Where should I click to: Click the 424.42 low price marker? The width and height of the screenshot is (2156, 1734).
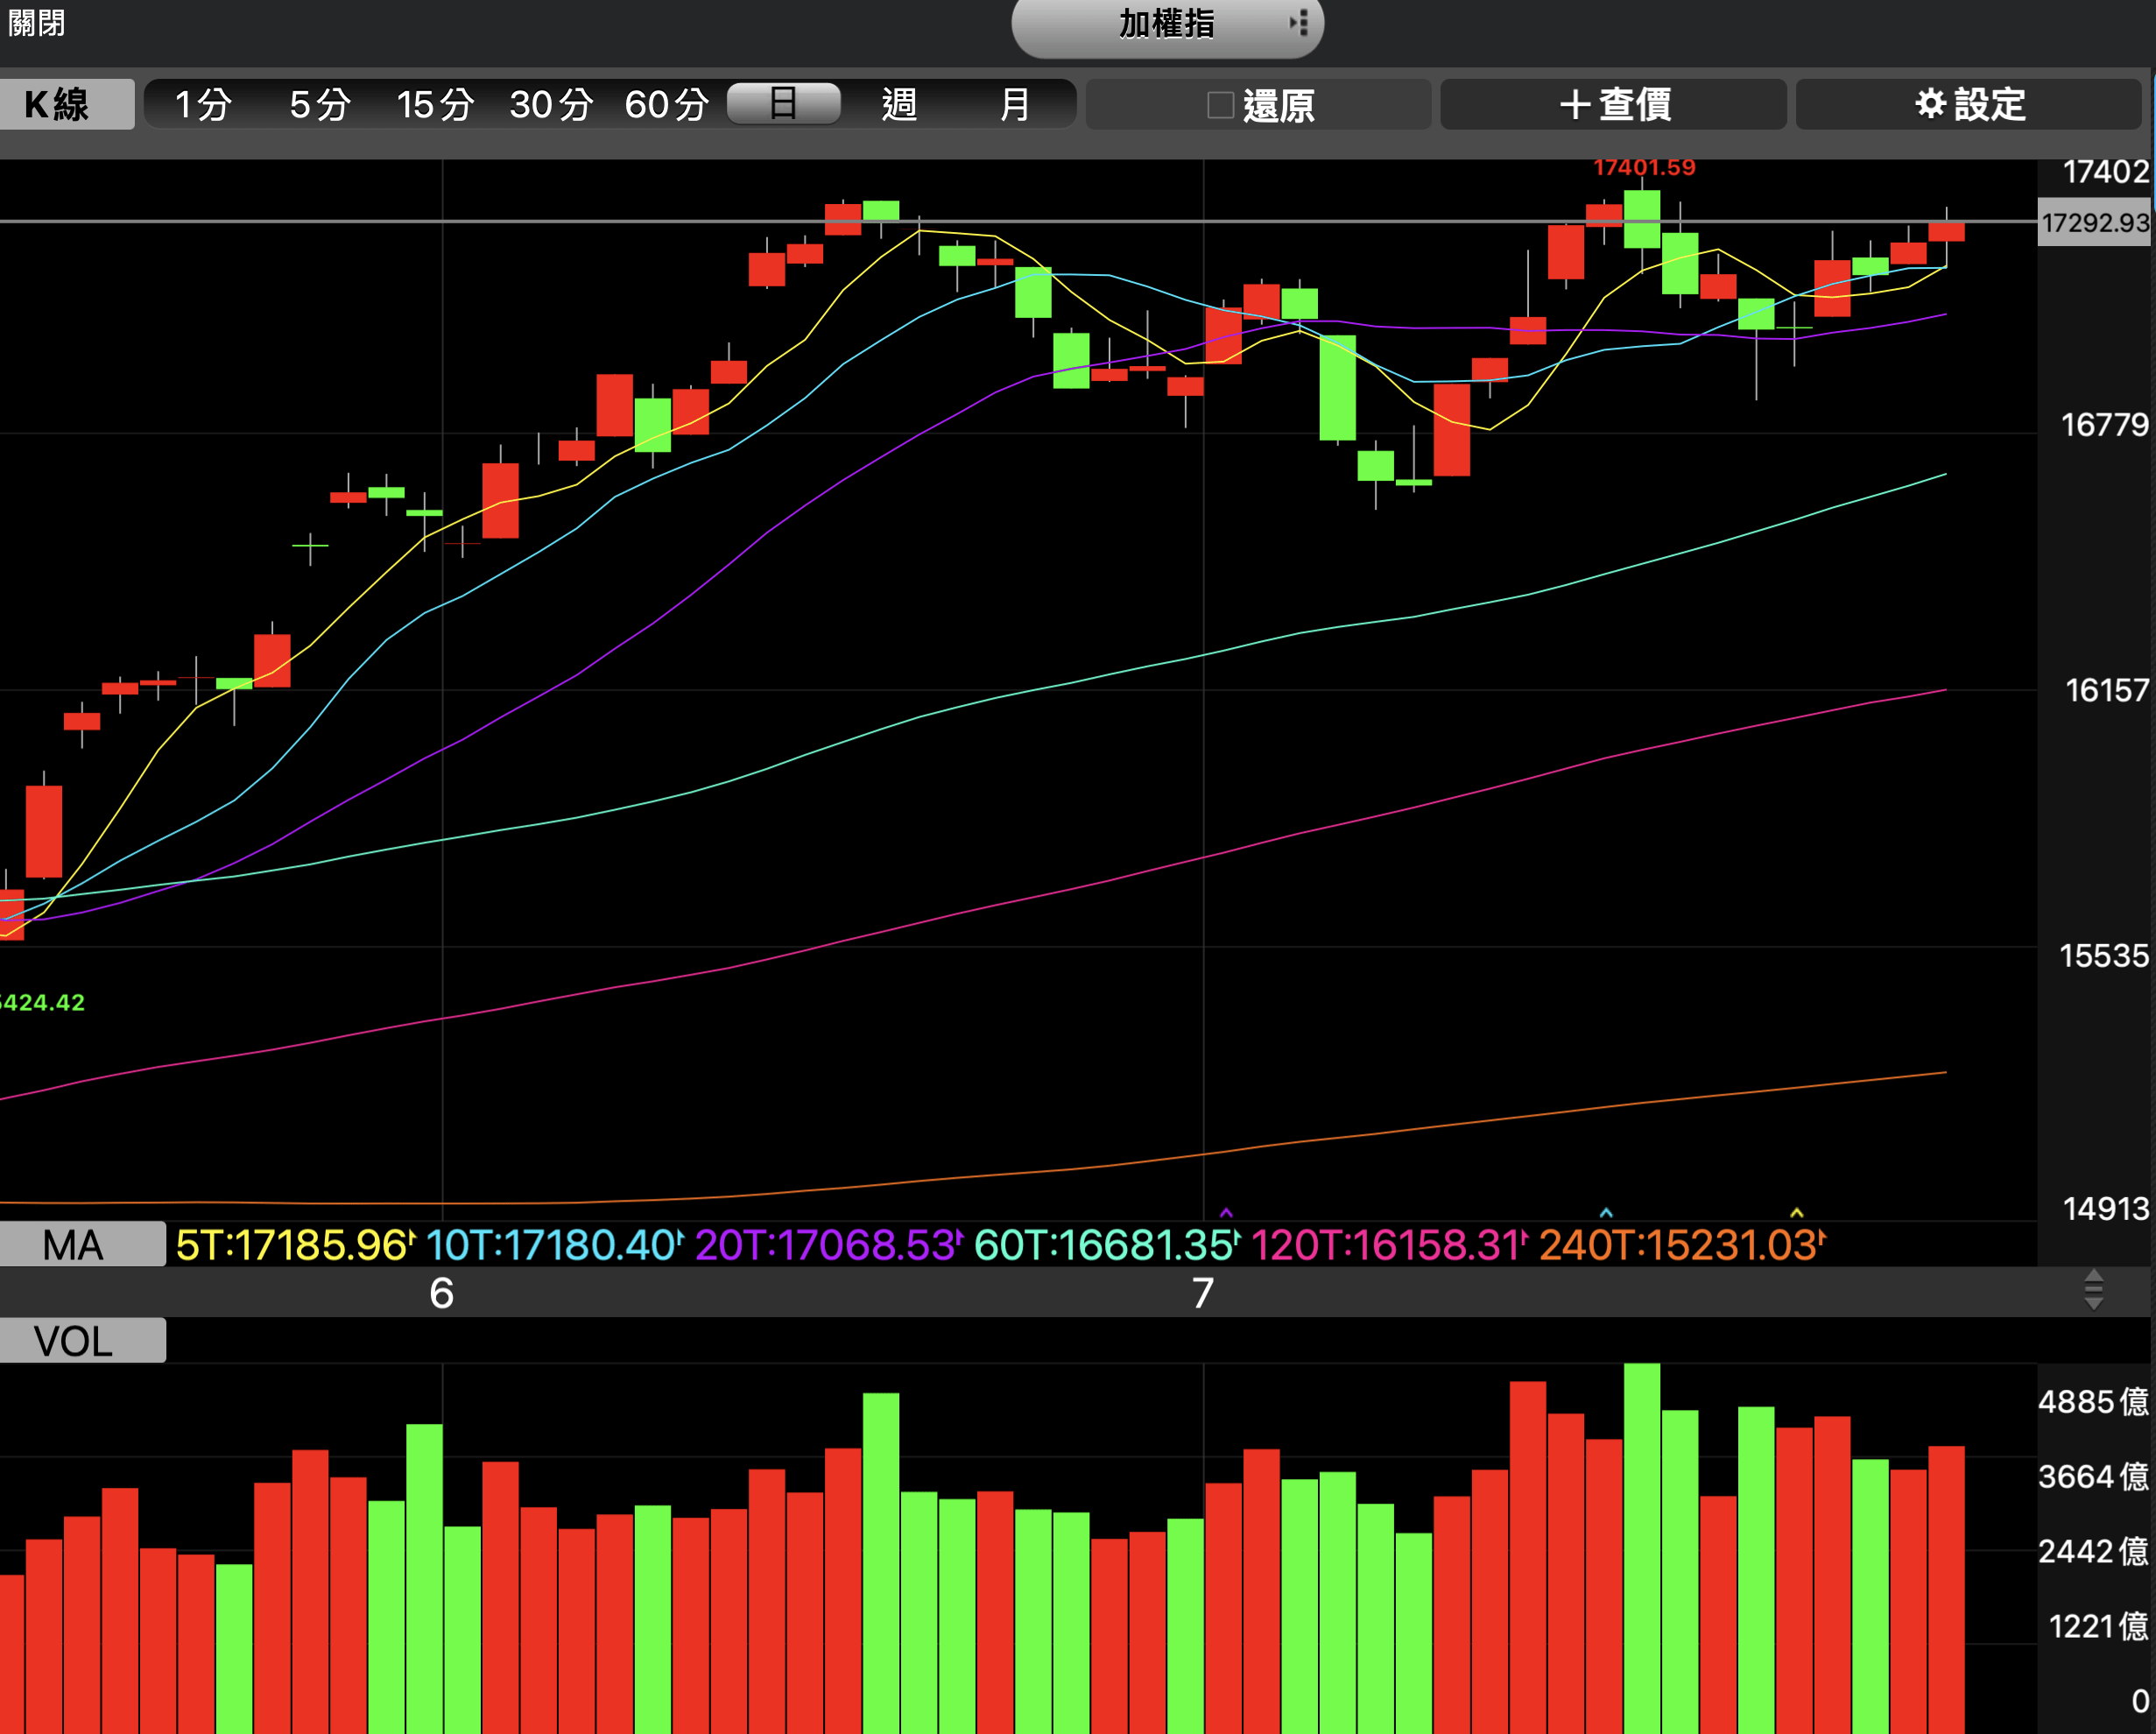(42, 1002)
